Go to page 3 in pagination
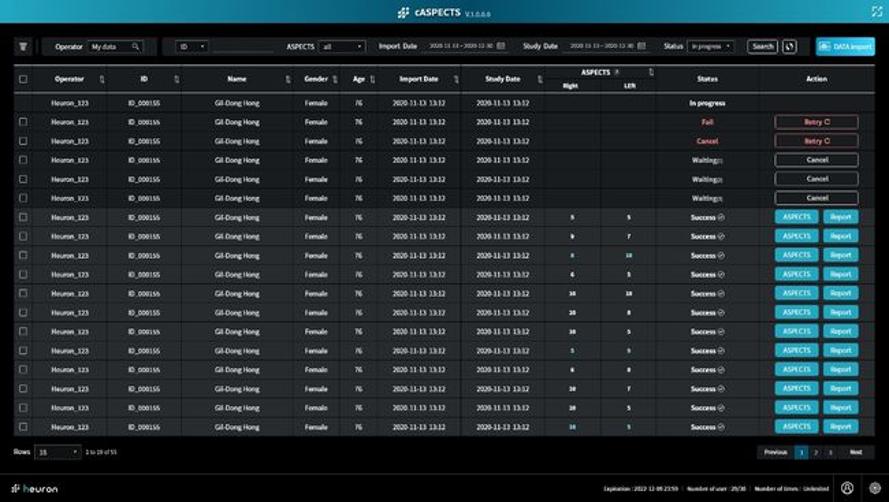889x502 pixels. tap(831, 452)
